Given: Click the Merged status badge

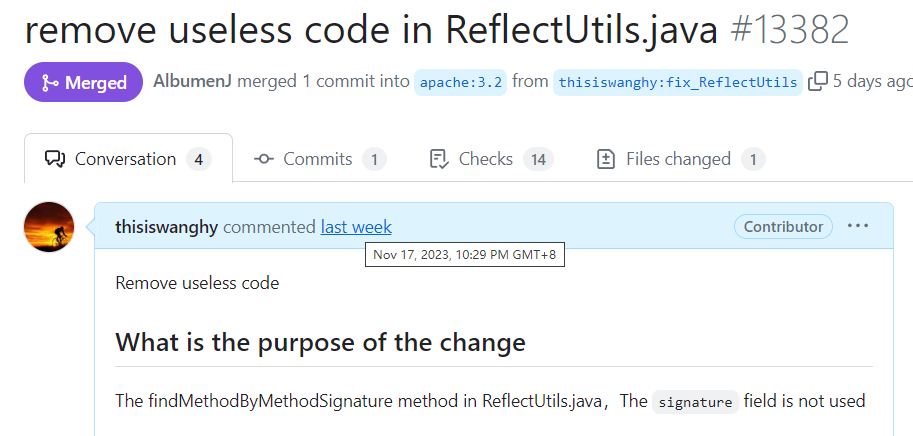Looking at the screenshot, I should (83, 82).
